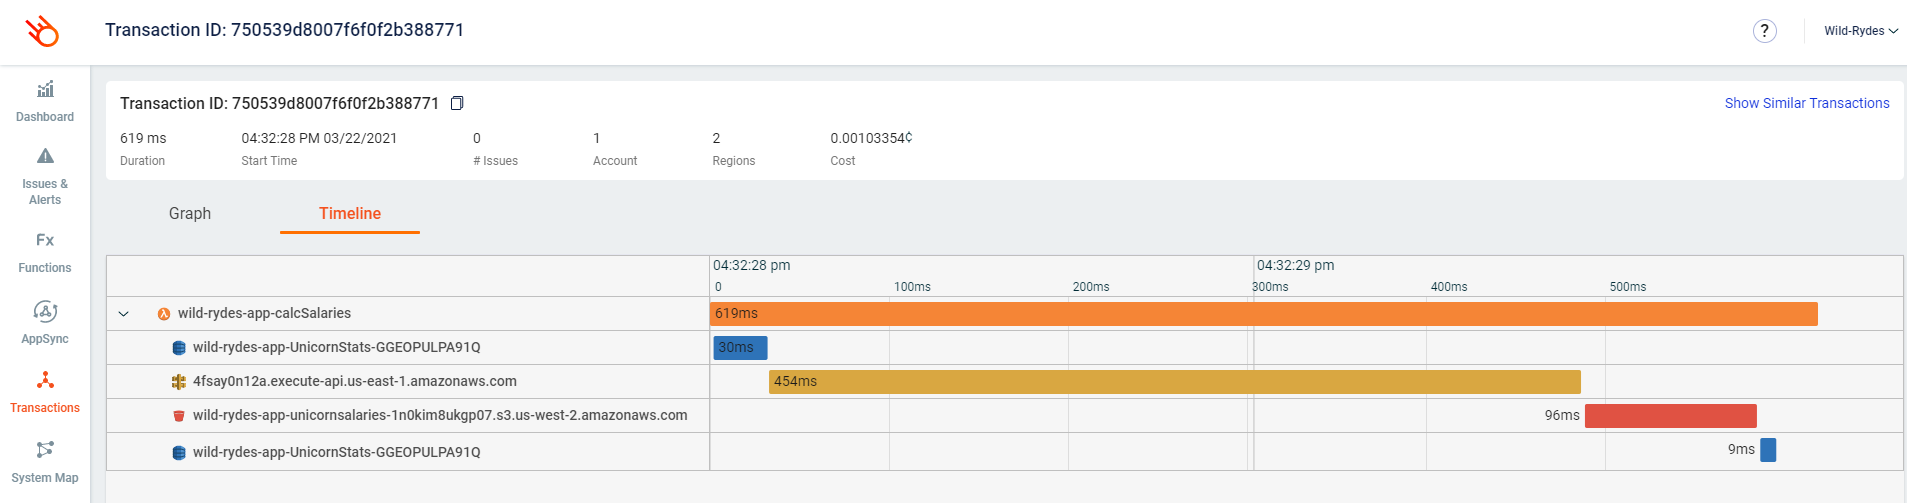Open the help question mark icon

point(1765,31)
